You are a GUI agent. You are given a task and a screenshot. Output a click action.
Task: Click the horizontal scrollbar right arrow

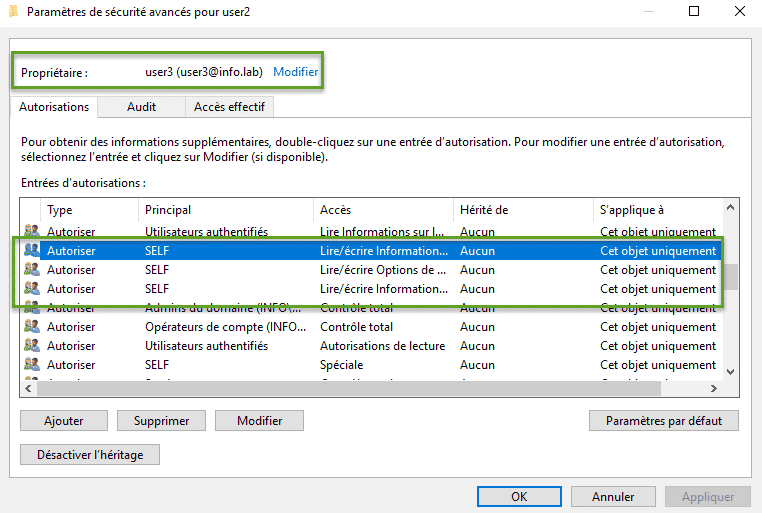pos(713,389)
